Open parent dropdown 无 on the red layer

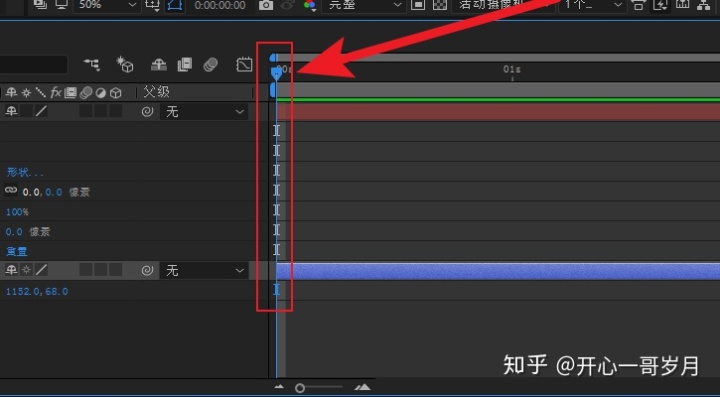pyautogui.click(x=204, y=112)
